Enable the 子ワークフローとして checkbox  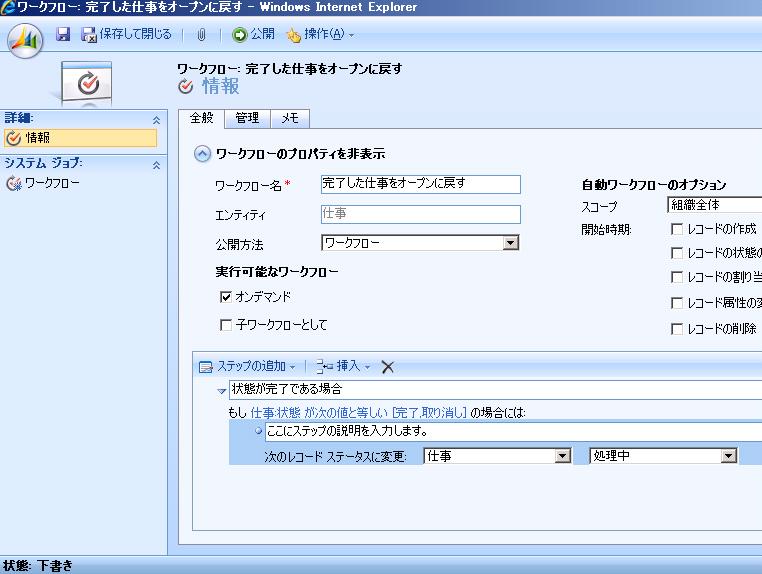226,325
